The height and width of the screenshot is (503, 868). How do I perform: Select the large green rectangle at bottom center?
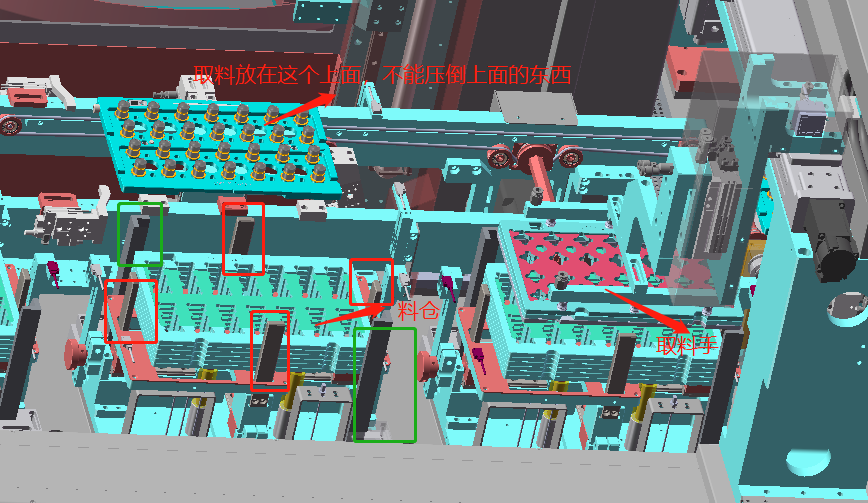tap(385, 384)
